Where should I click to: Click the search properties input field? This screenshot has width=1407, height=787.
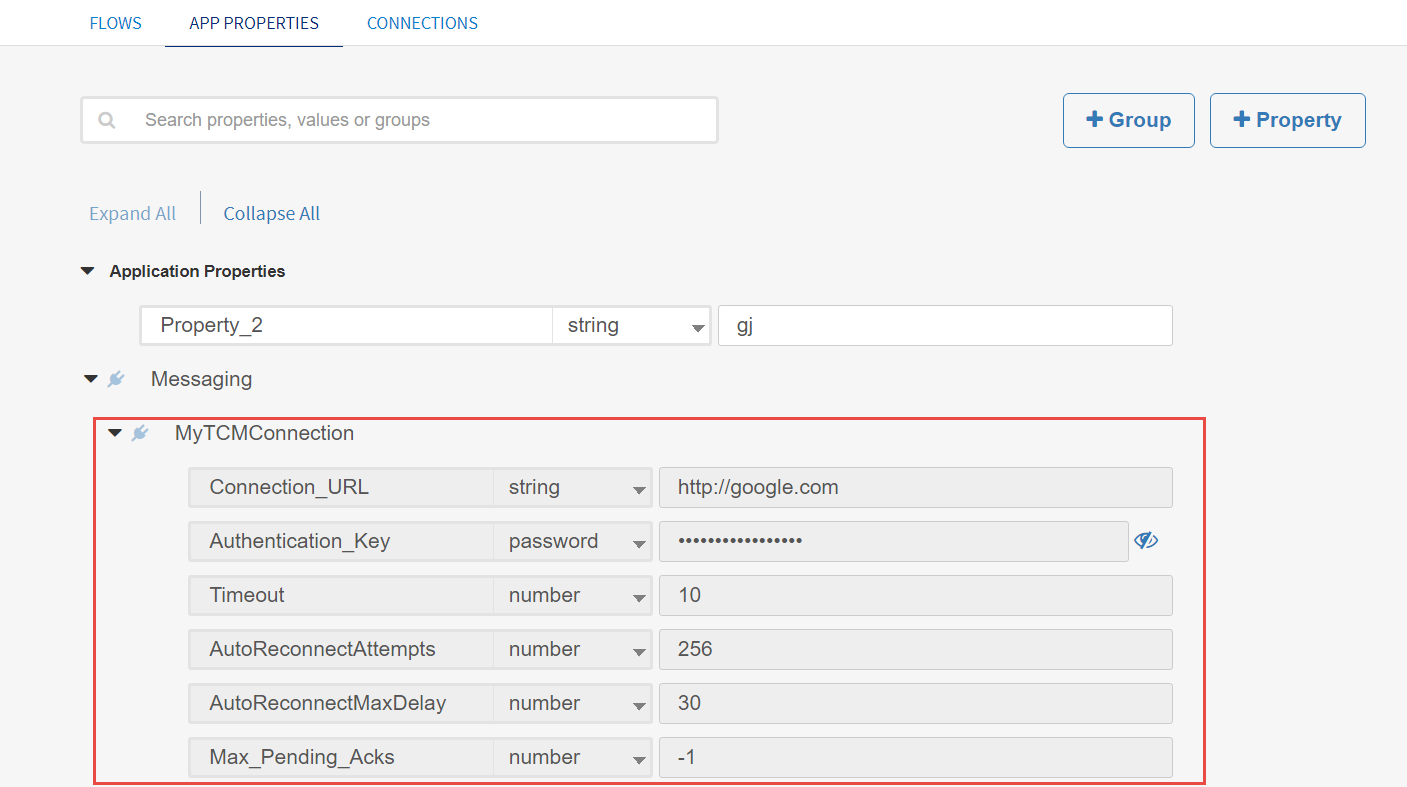coord(420,120)
